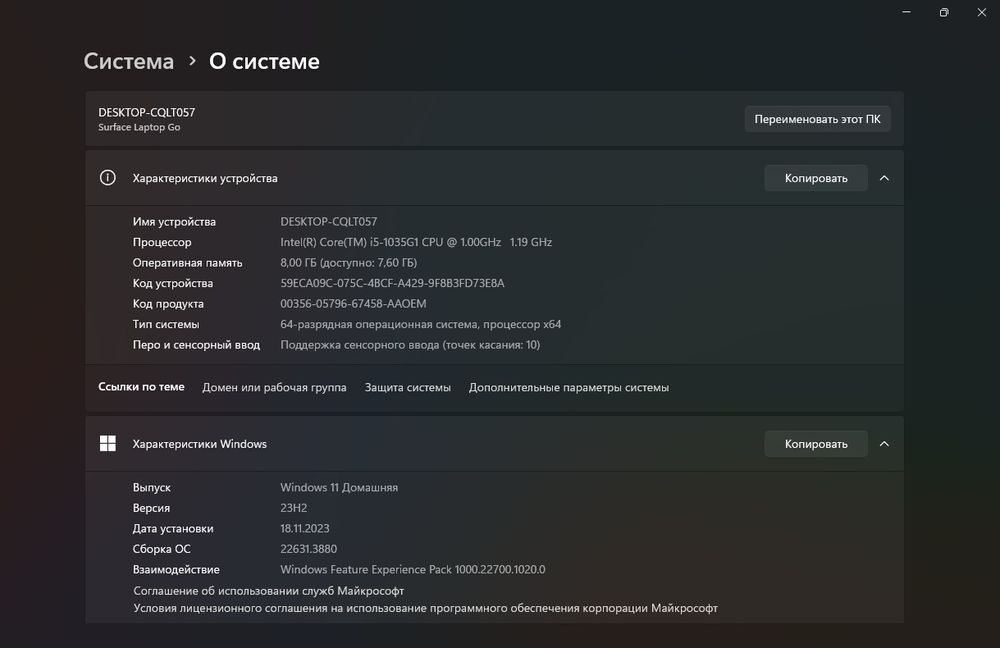
Task: Click the Характеристики устройства header title
Action: pos(205,178)
